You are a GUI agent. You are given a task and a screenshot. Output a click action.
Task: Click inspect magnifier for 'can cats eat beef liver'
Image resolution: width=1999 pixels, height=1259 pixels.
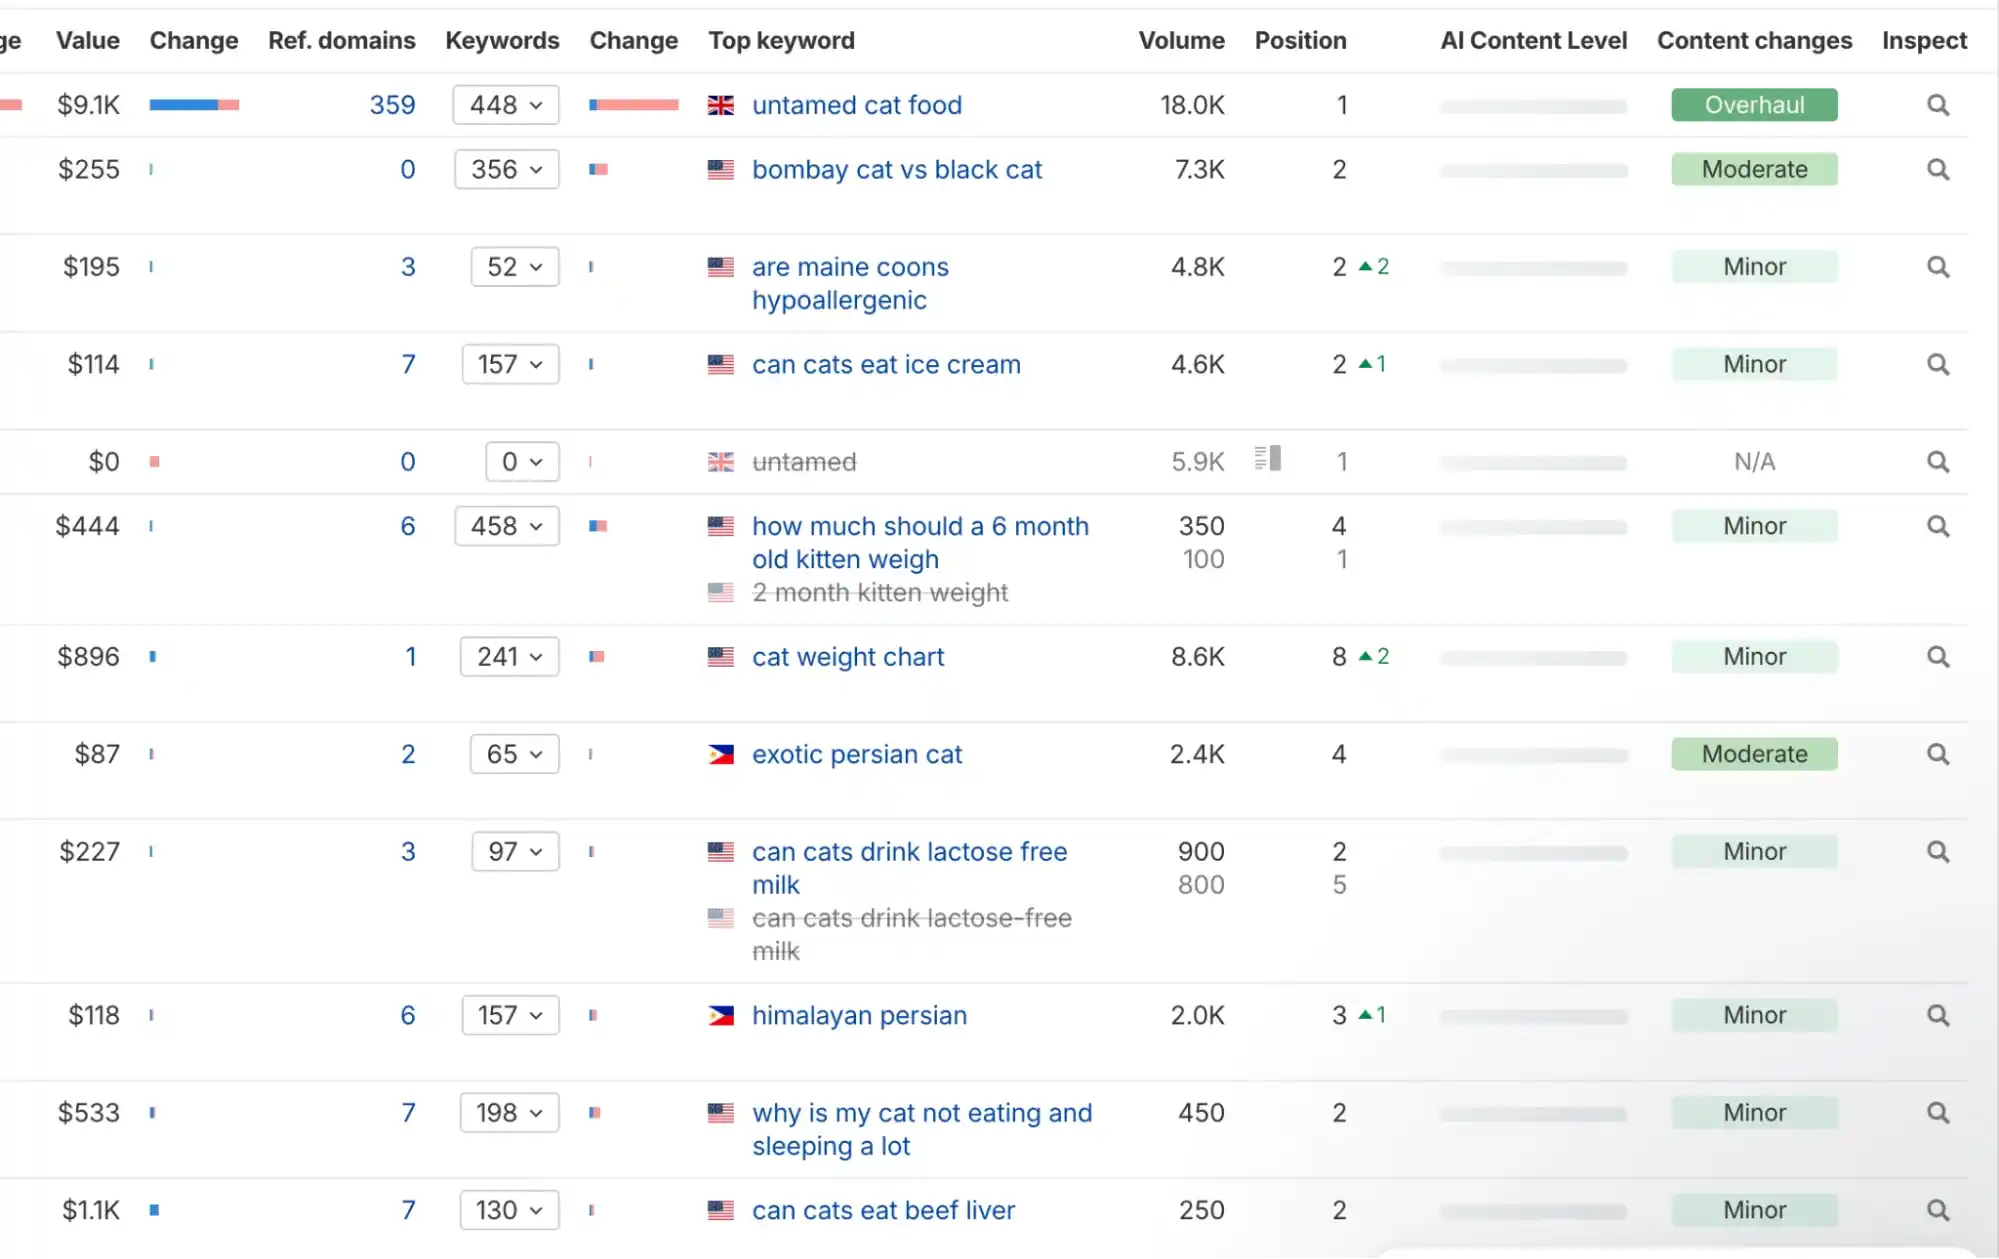pos(1937,1210)
